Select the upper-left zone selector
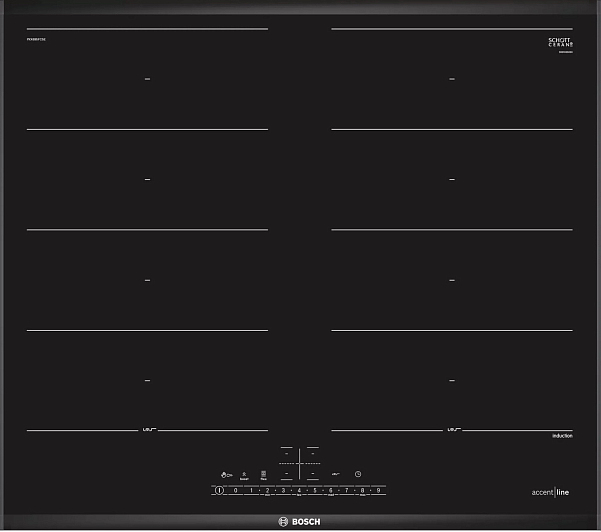This screenshot has width=601, height=532. pos(287,452)
